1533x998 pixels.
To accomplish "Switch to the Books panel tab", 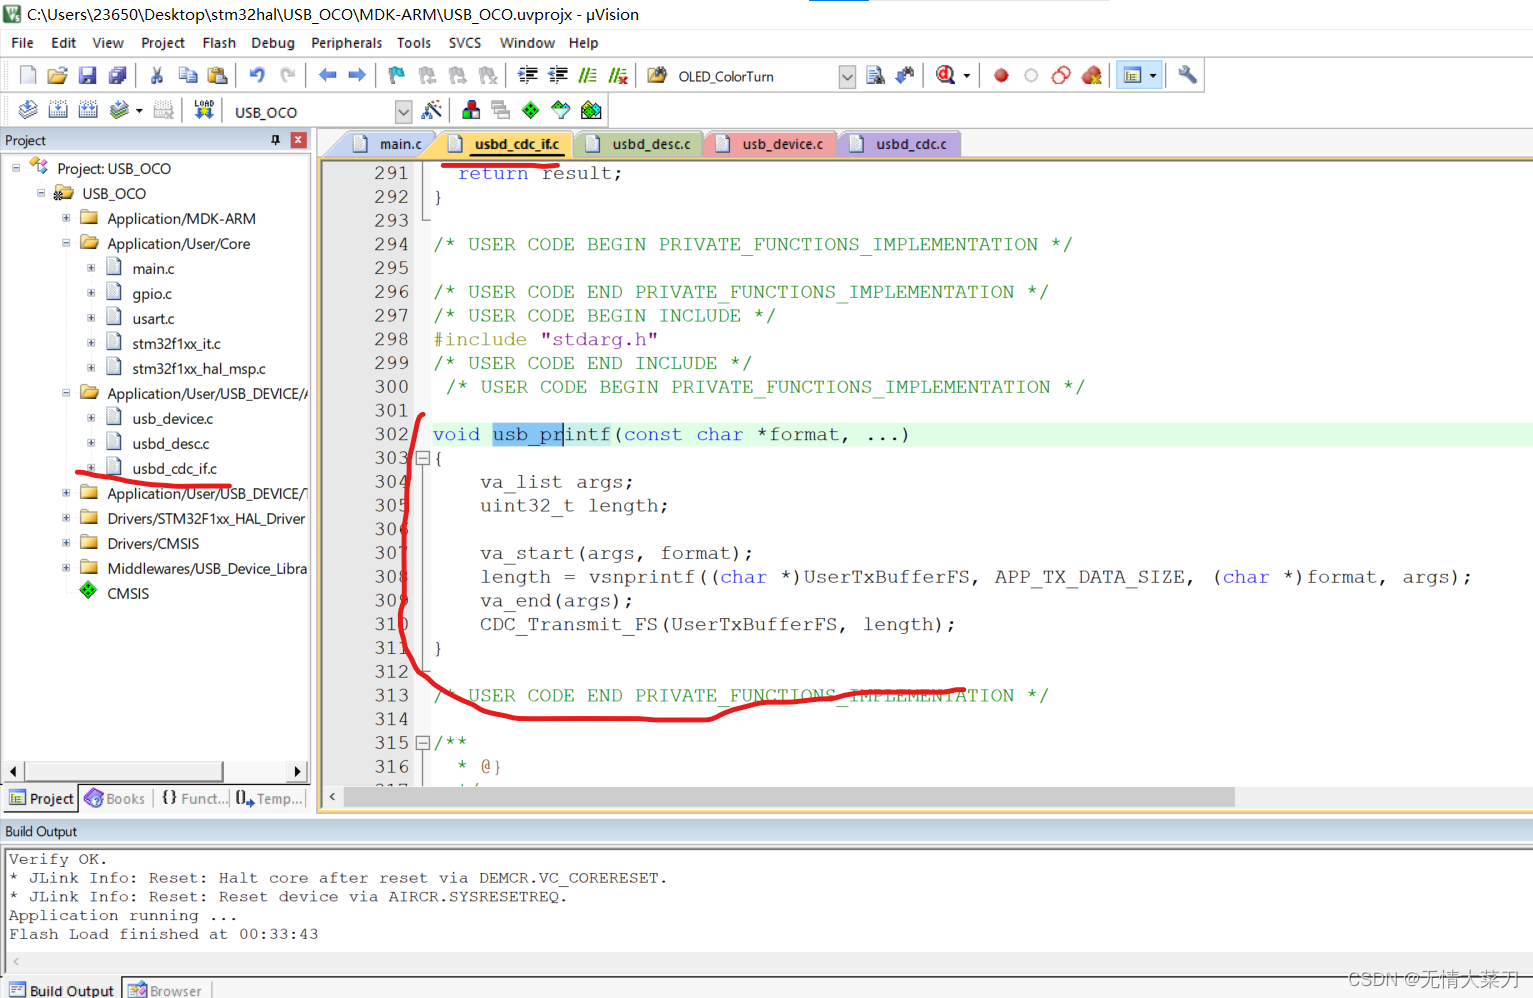I will click(x=115, y=798).
